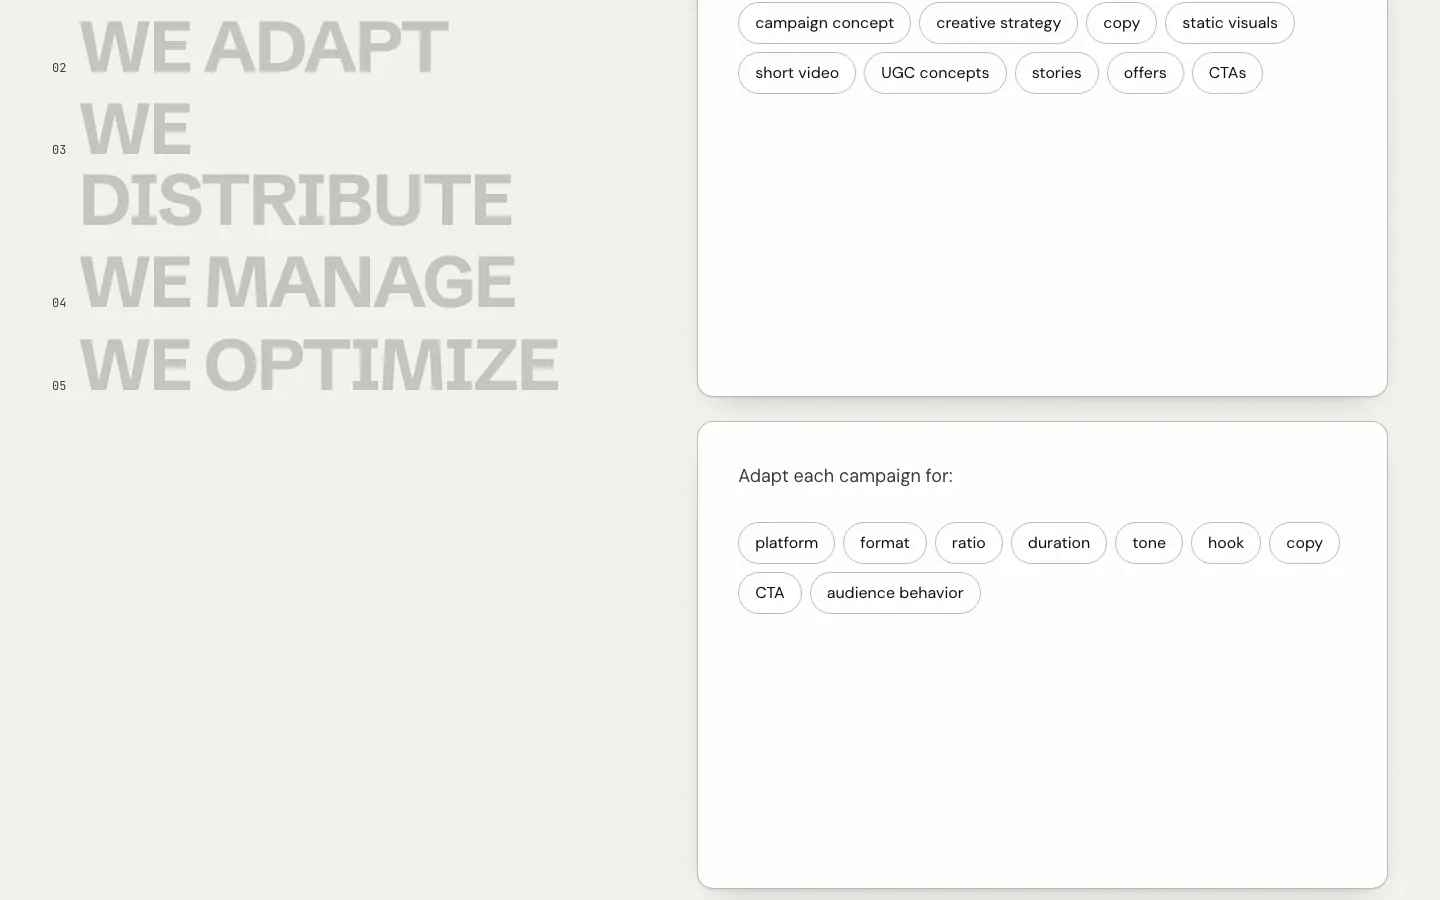Click the "Adapt each campaign for:" heading
The width and height of the screenshot is (1440, 900).
pos(845,476)
